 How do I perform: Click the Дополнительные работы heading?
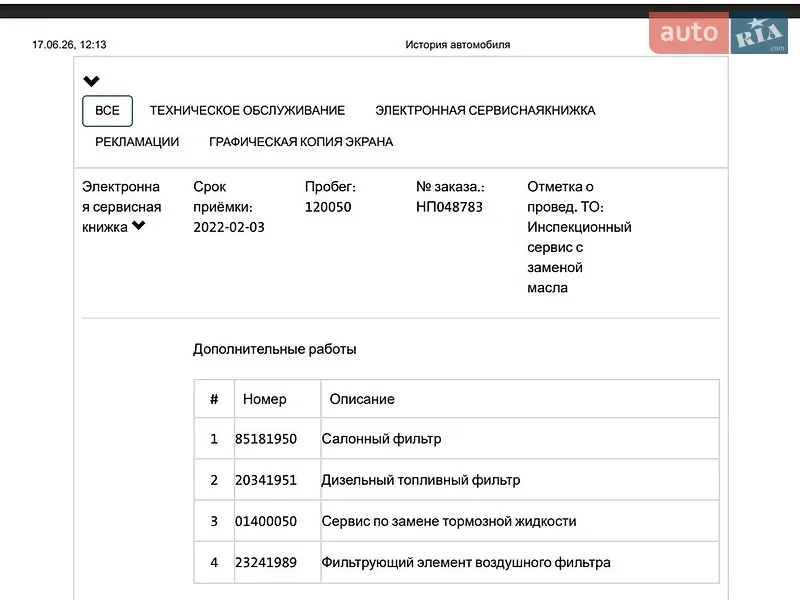click(274, 349)
